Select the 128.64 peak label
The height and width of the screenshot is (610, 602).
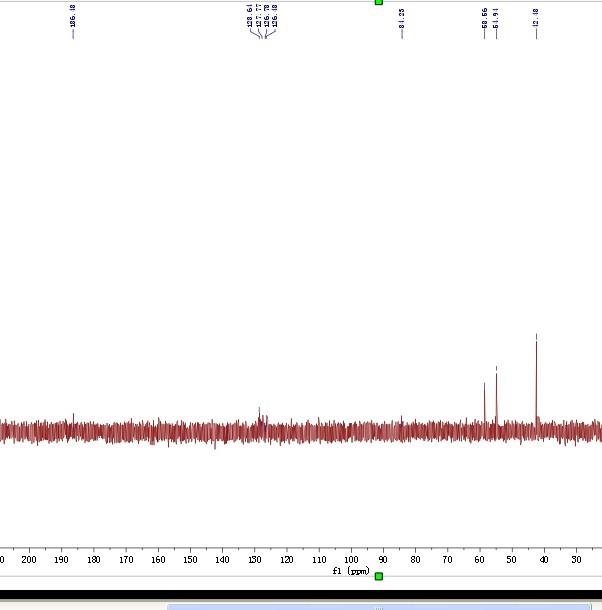coord(250,16)
